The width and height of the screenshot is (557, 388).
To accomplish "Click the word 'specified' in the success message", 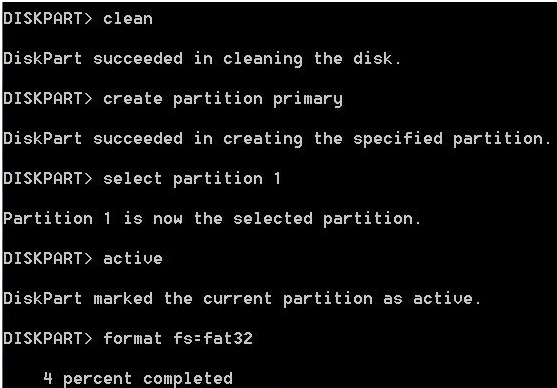I will (398, 140).
